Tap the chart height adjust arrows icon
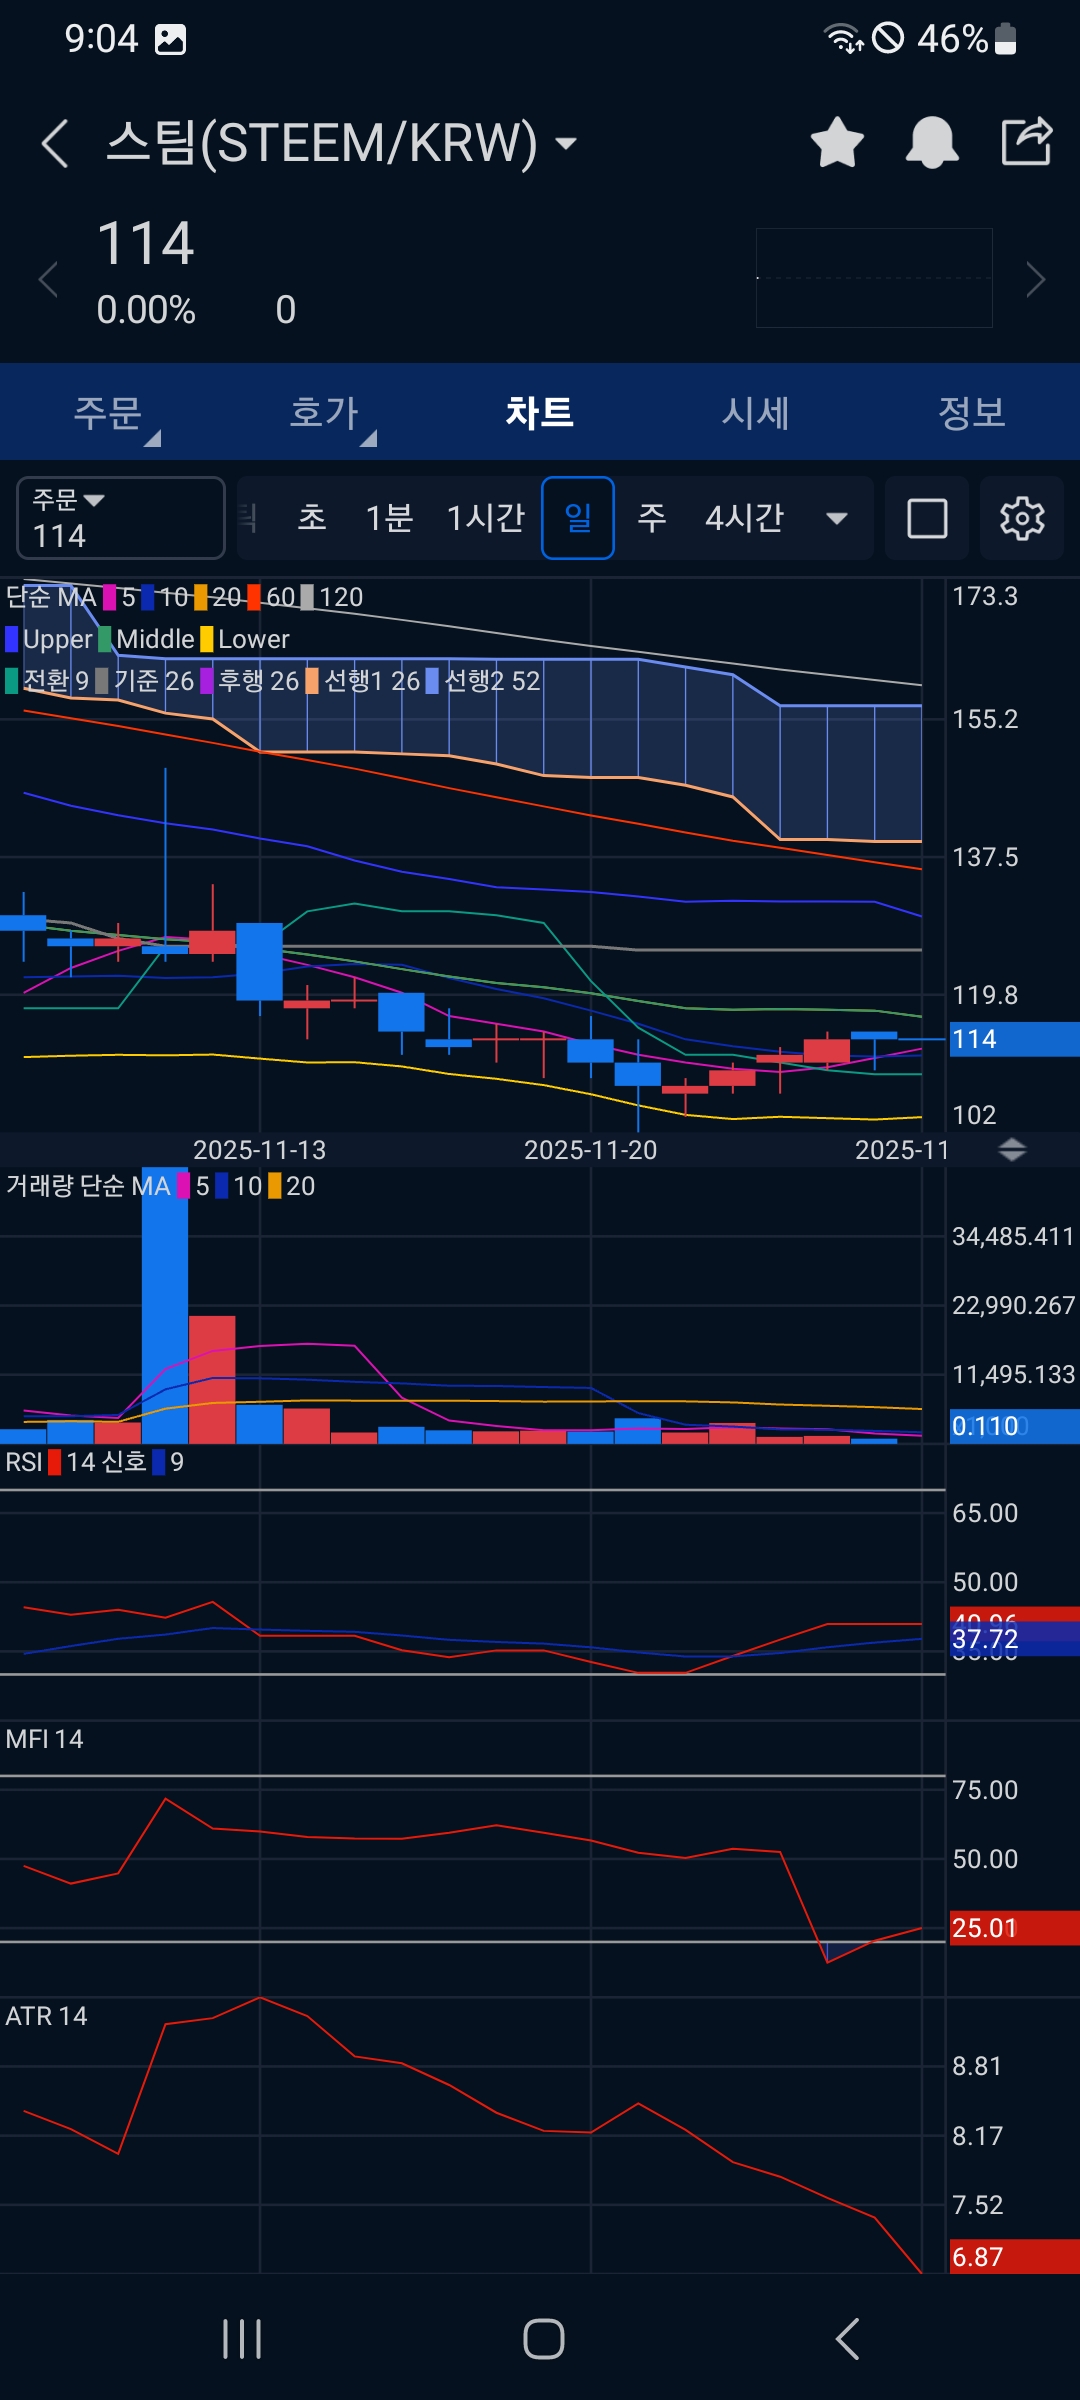Screen dimensions: 1080x2400 point(1012,1150)
